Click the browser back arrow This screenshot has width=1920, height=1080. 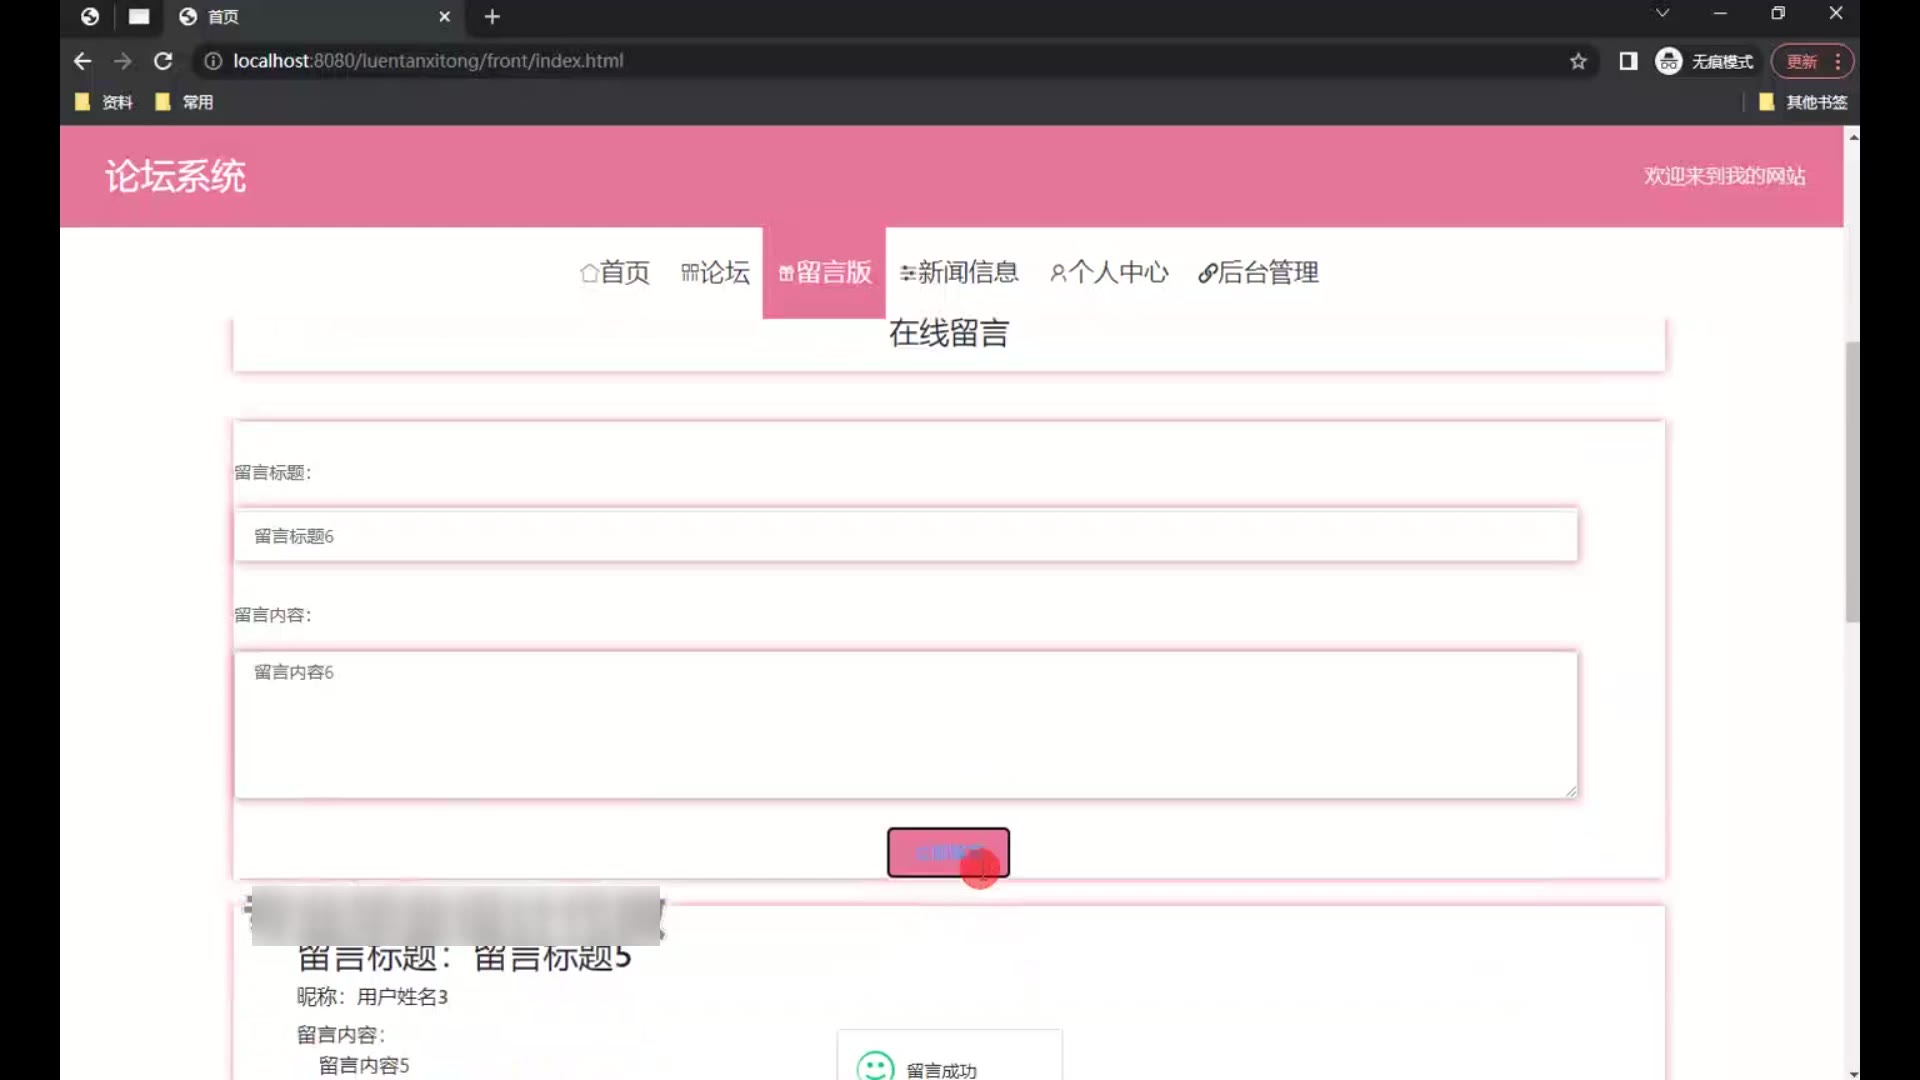pos(82,61)
